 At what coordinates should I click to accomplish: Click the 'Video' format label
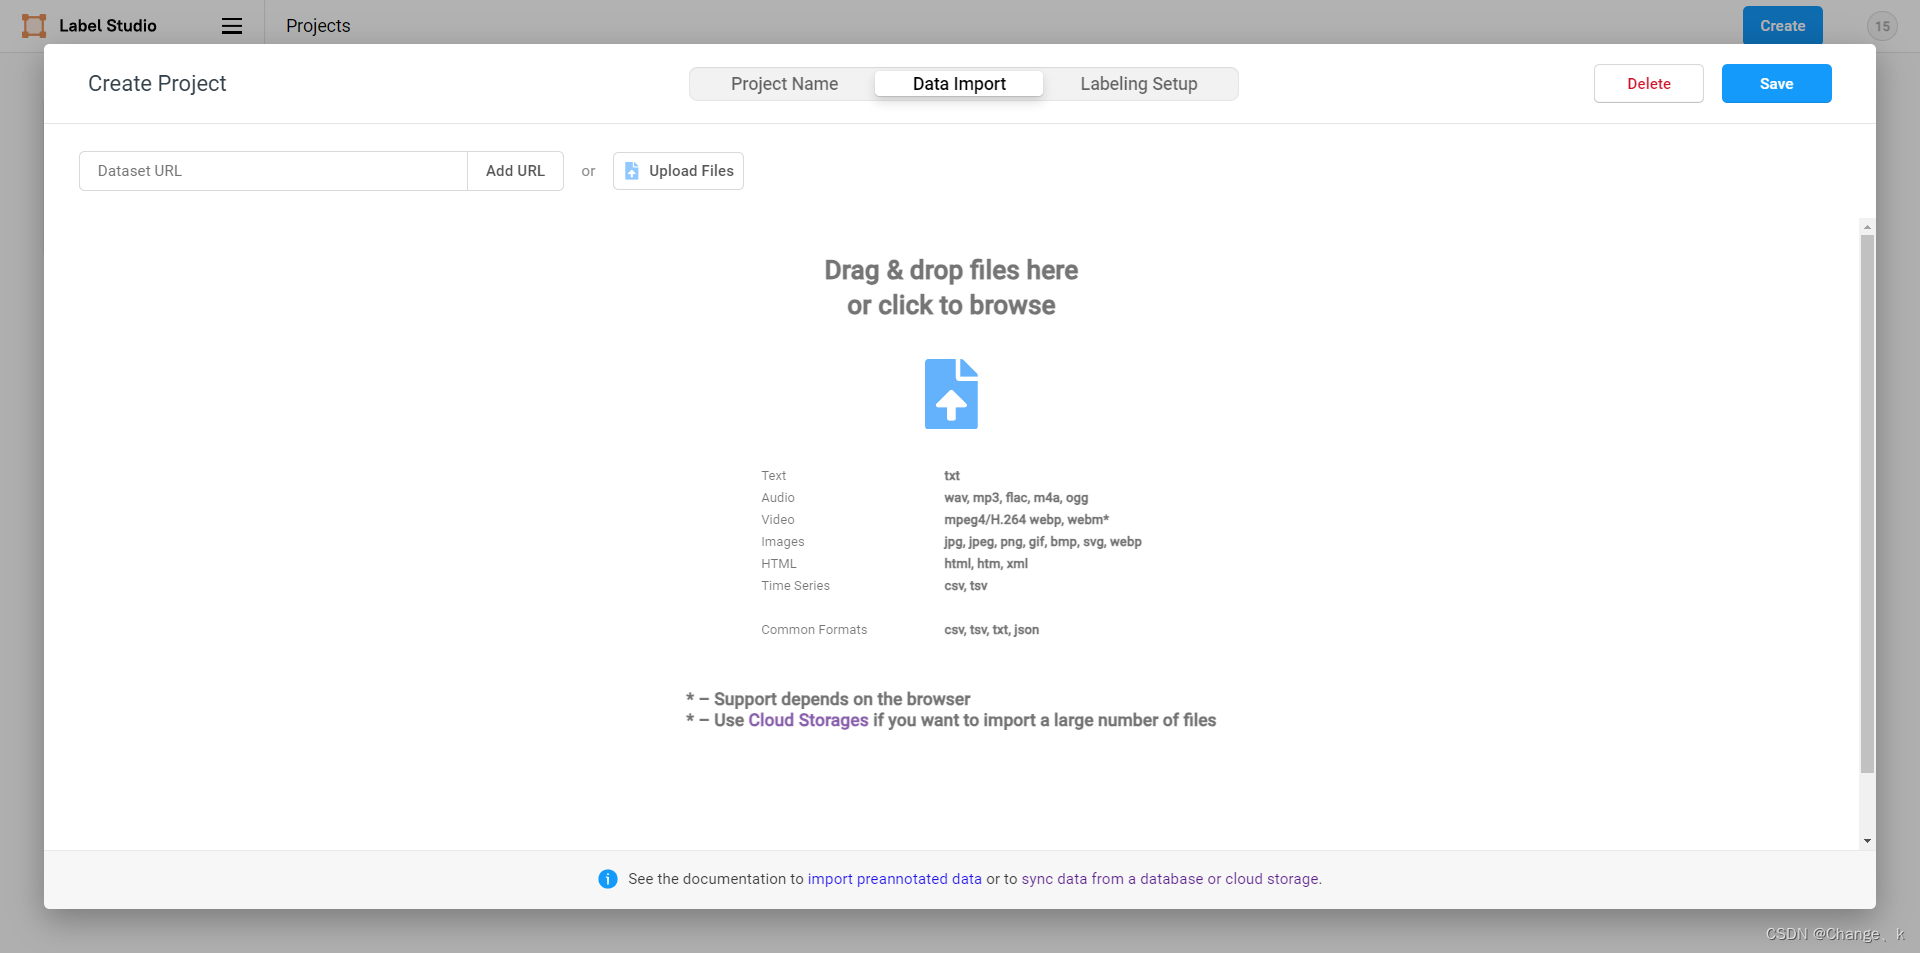click(x=778, y=520)
